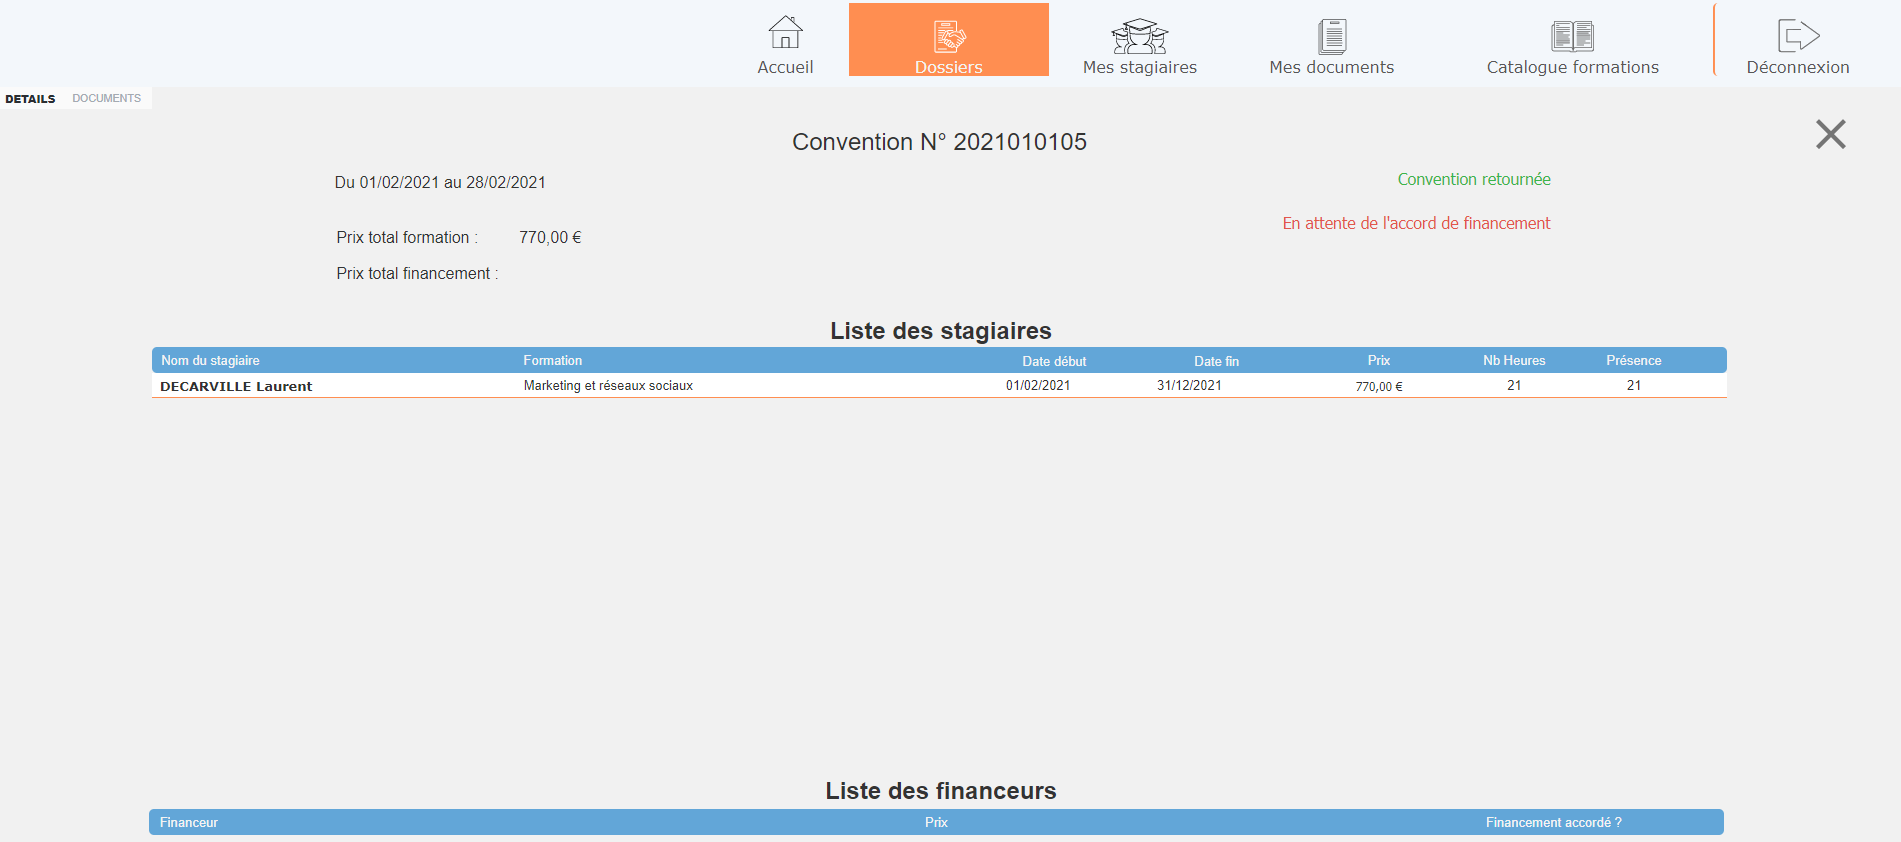The image size is (1901, 842).
Task: Click the Mes documents papers icon
Action: tap(1331, 36)
